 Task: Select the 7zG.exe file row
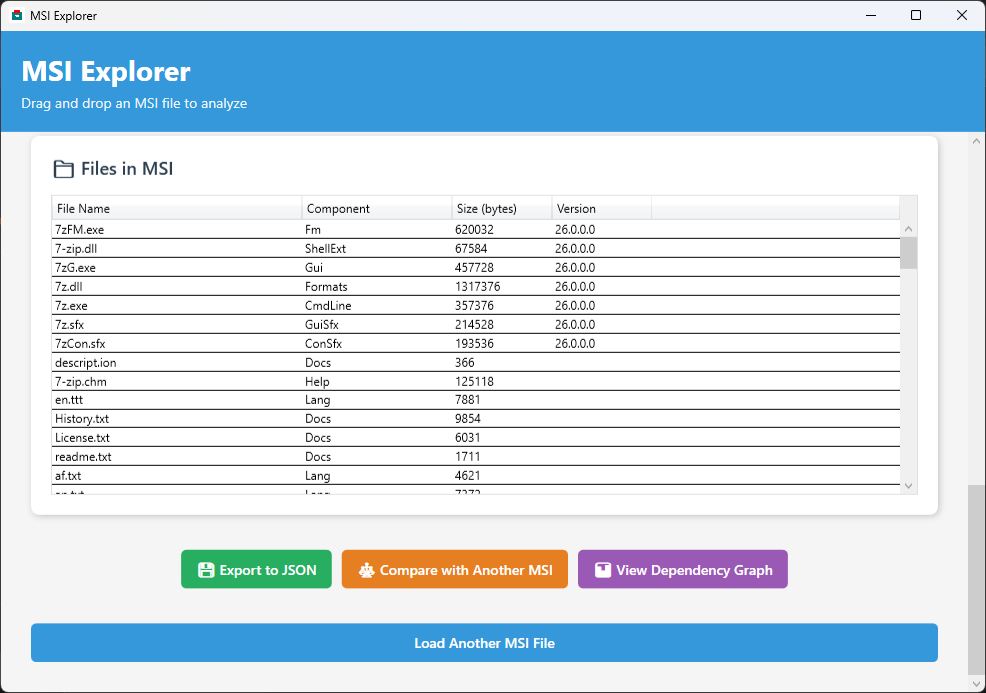[x=476, y=267]
